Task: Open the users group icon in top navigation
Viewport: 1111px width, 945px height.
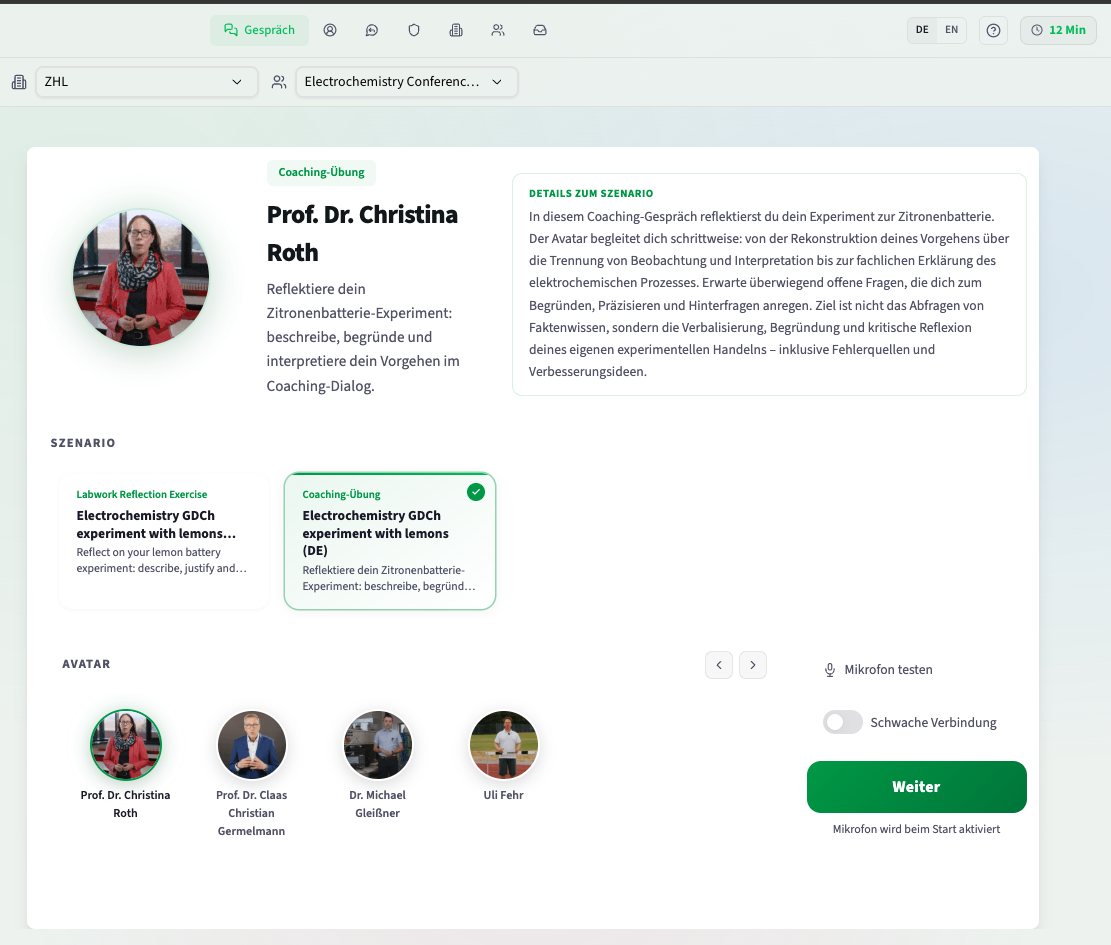Action: (x=498, y=30)
